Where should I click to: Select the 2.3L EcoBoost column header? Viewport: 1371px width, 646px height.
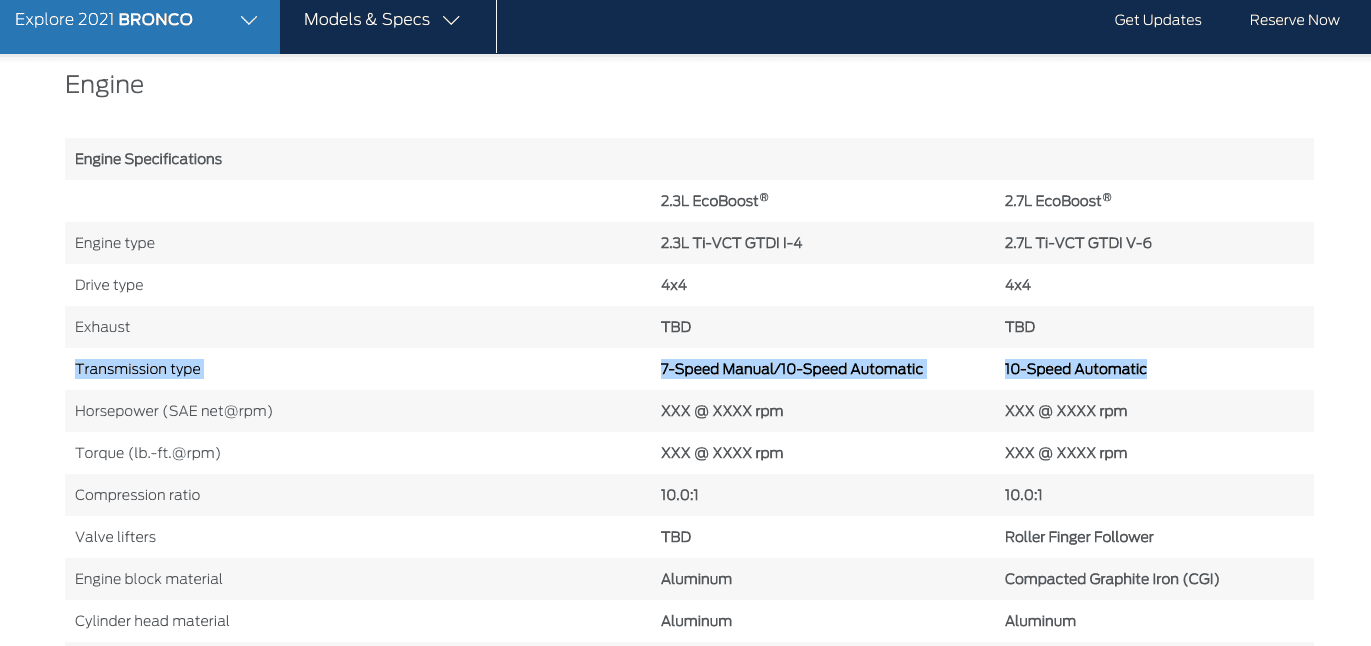pos(714,200)
